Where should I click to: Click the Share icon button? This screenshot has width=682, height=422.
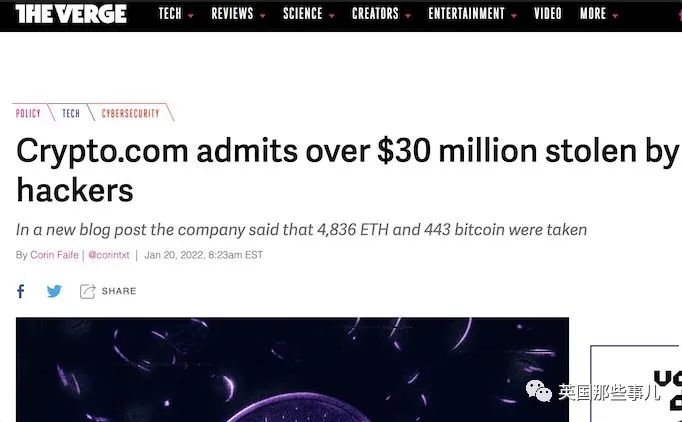pyautogui.click(x=87, y=291)
